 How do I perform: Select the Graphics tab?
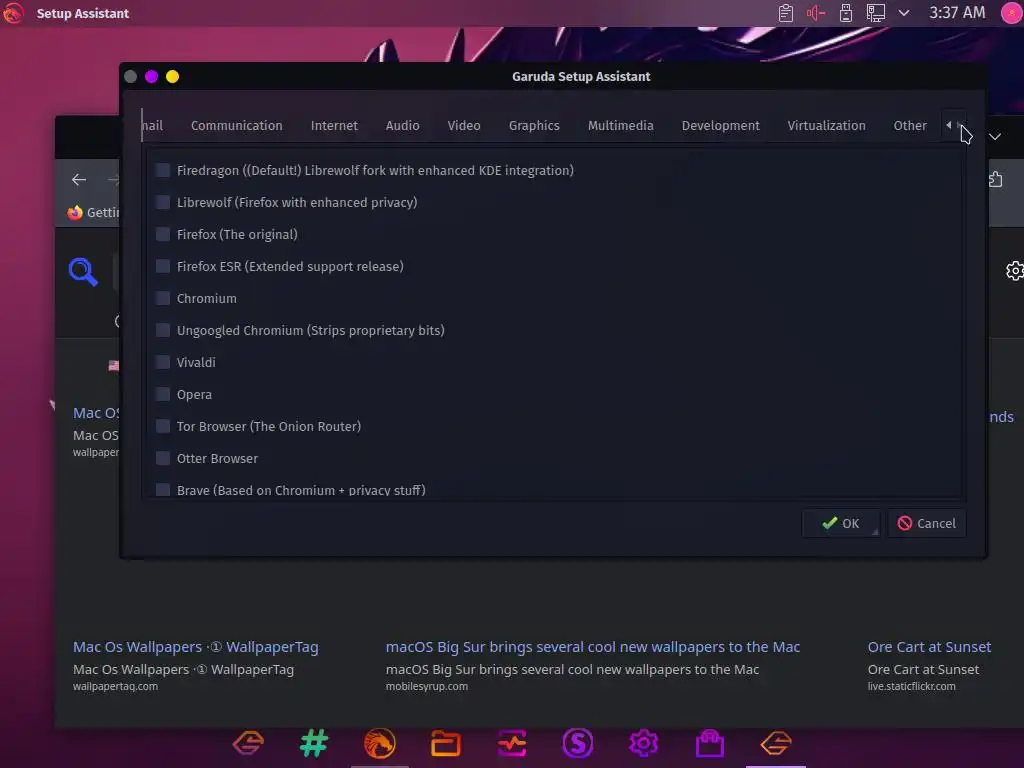(x=534, y=125)
